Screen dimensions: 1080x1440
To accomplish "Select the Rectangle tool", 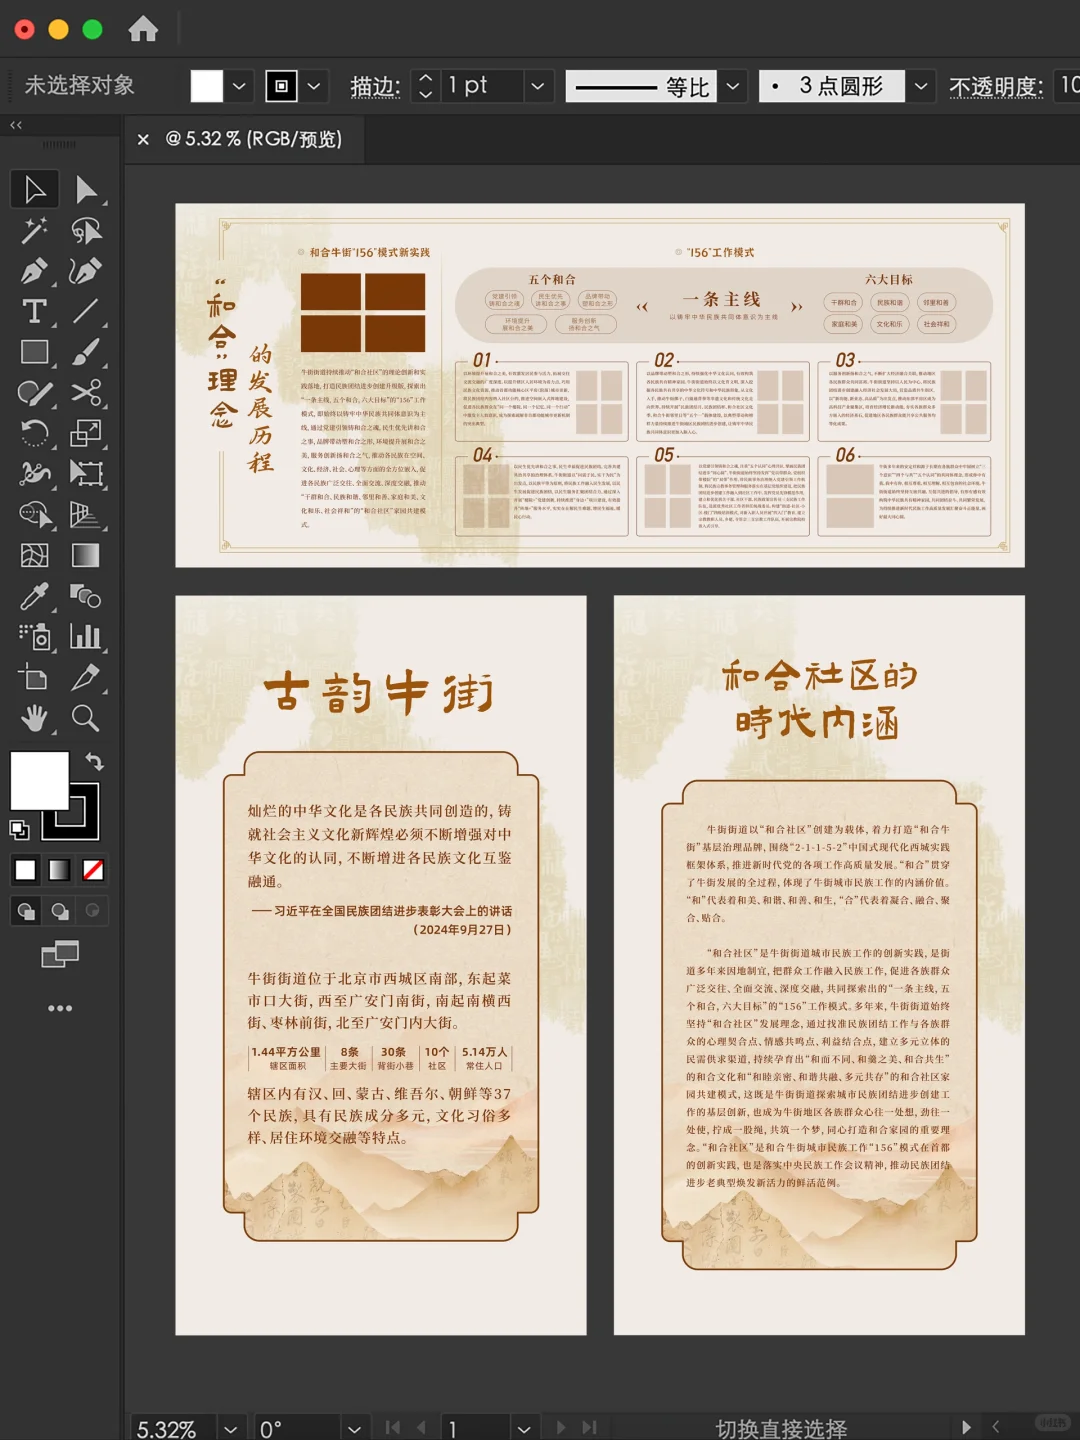I will (34, 352).
